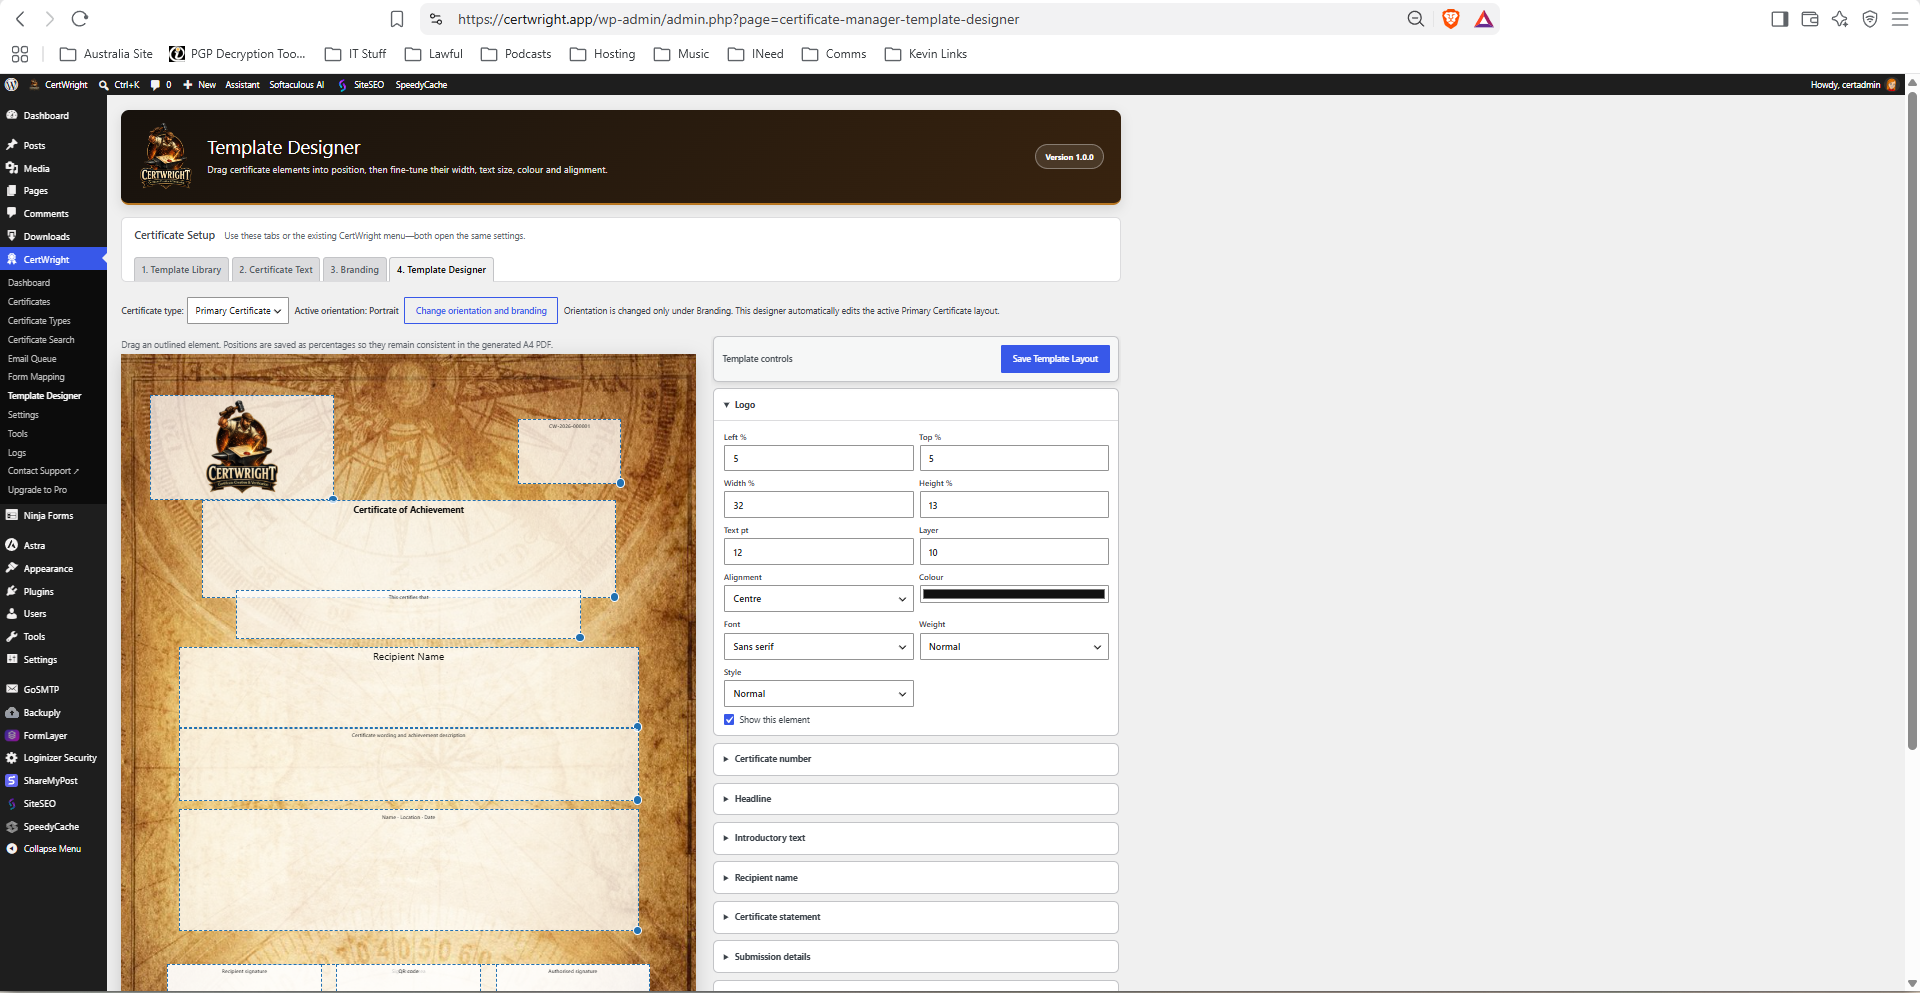Click the Left % input field
This screenshot has width=1920, height=993.
click(x=818, y=458)
